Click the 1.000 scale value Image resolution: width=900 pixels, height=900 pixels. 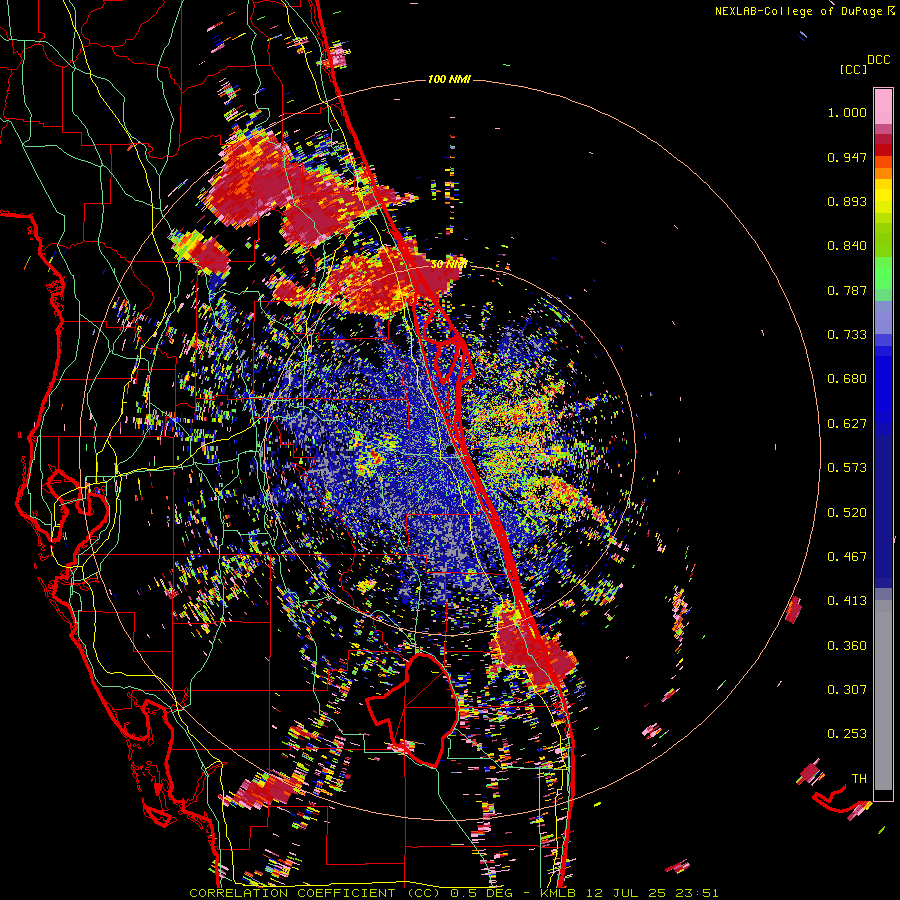847,112
